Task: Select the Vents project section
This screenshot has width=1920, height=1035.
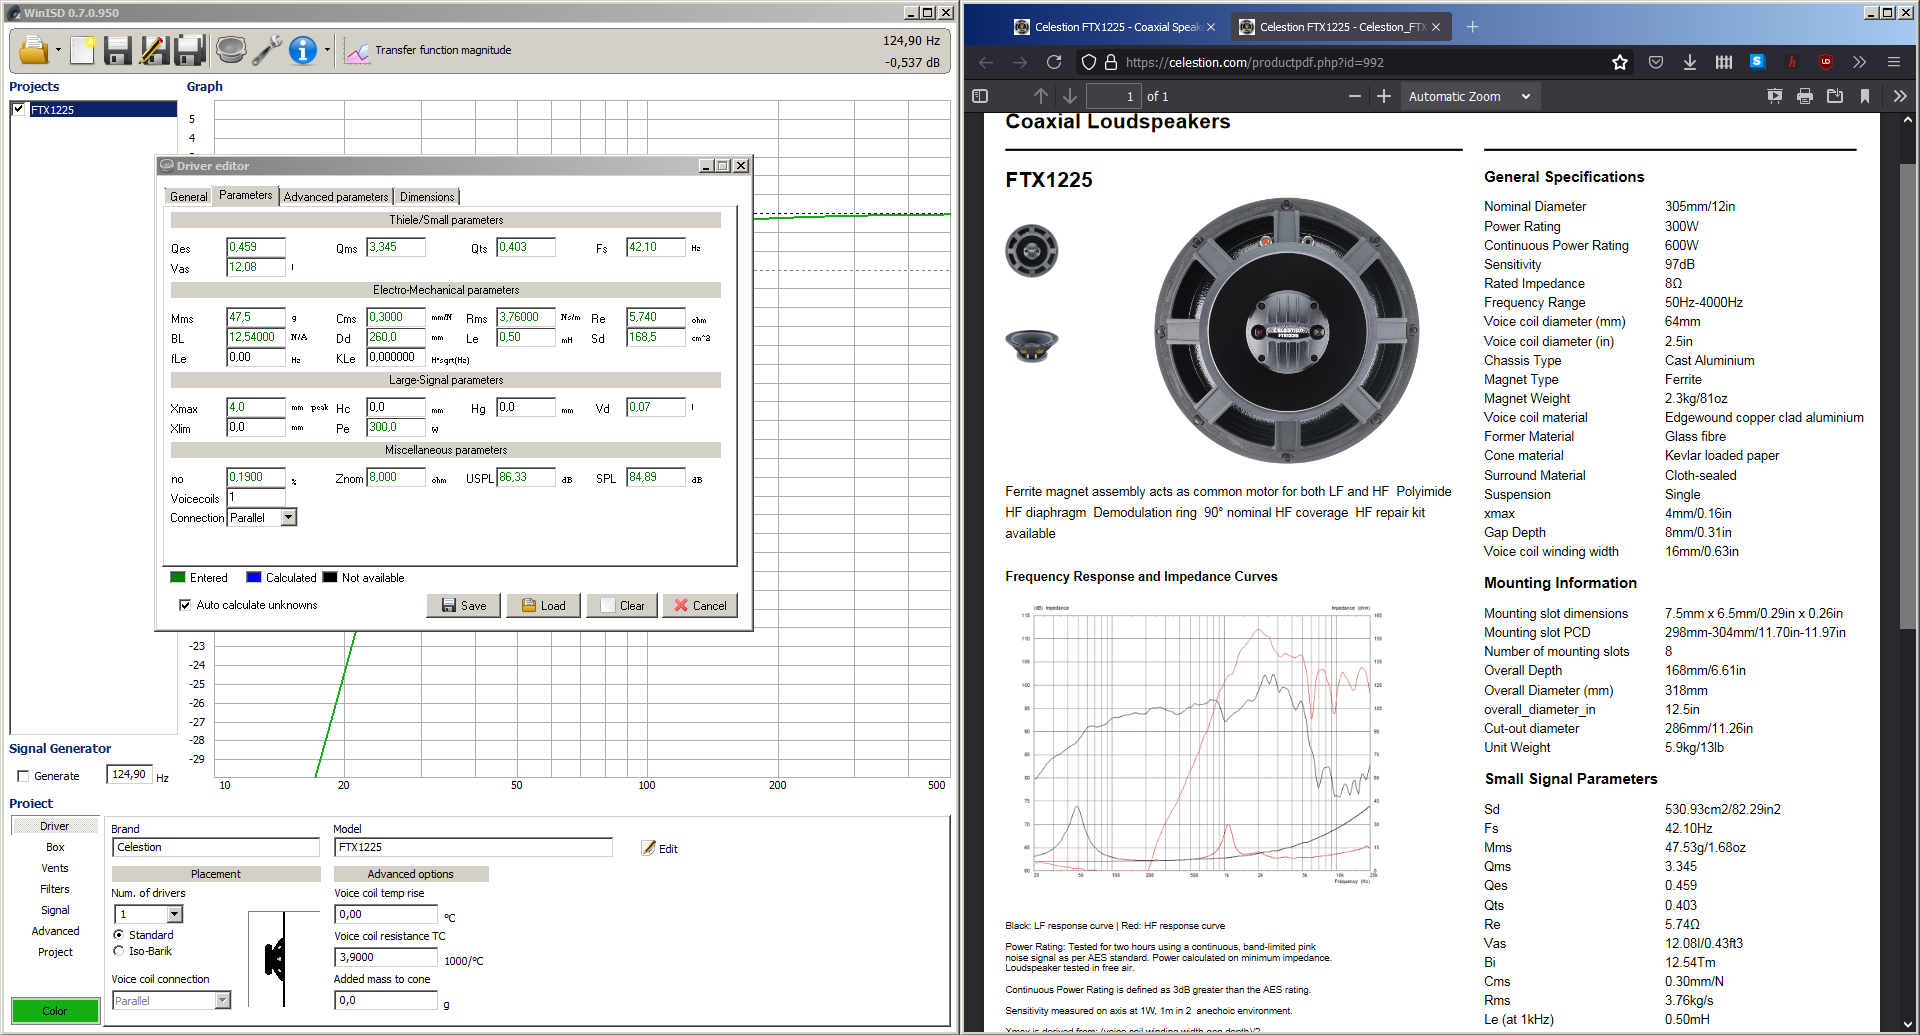Action: 55,868
